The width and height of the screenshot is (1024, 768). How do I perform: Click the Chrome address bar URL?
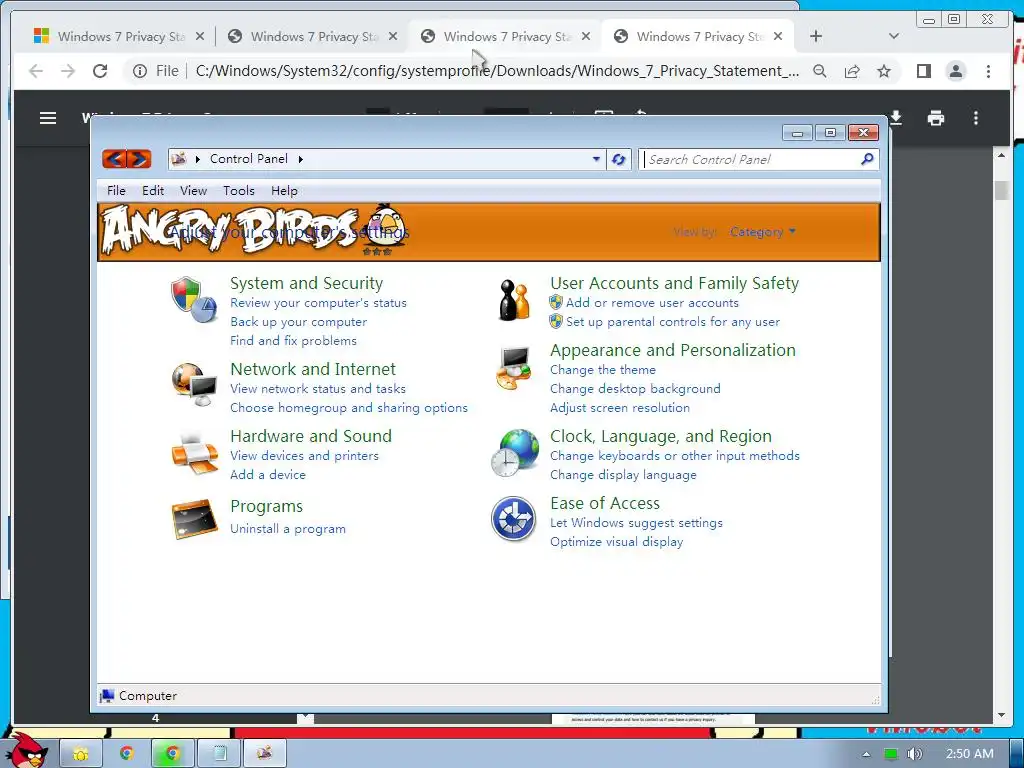pyautogui.click(x=497, y=71)
